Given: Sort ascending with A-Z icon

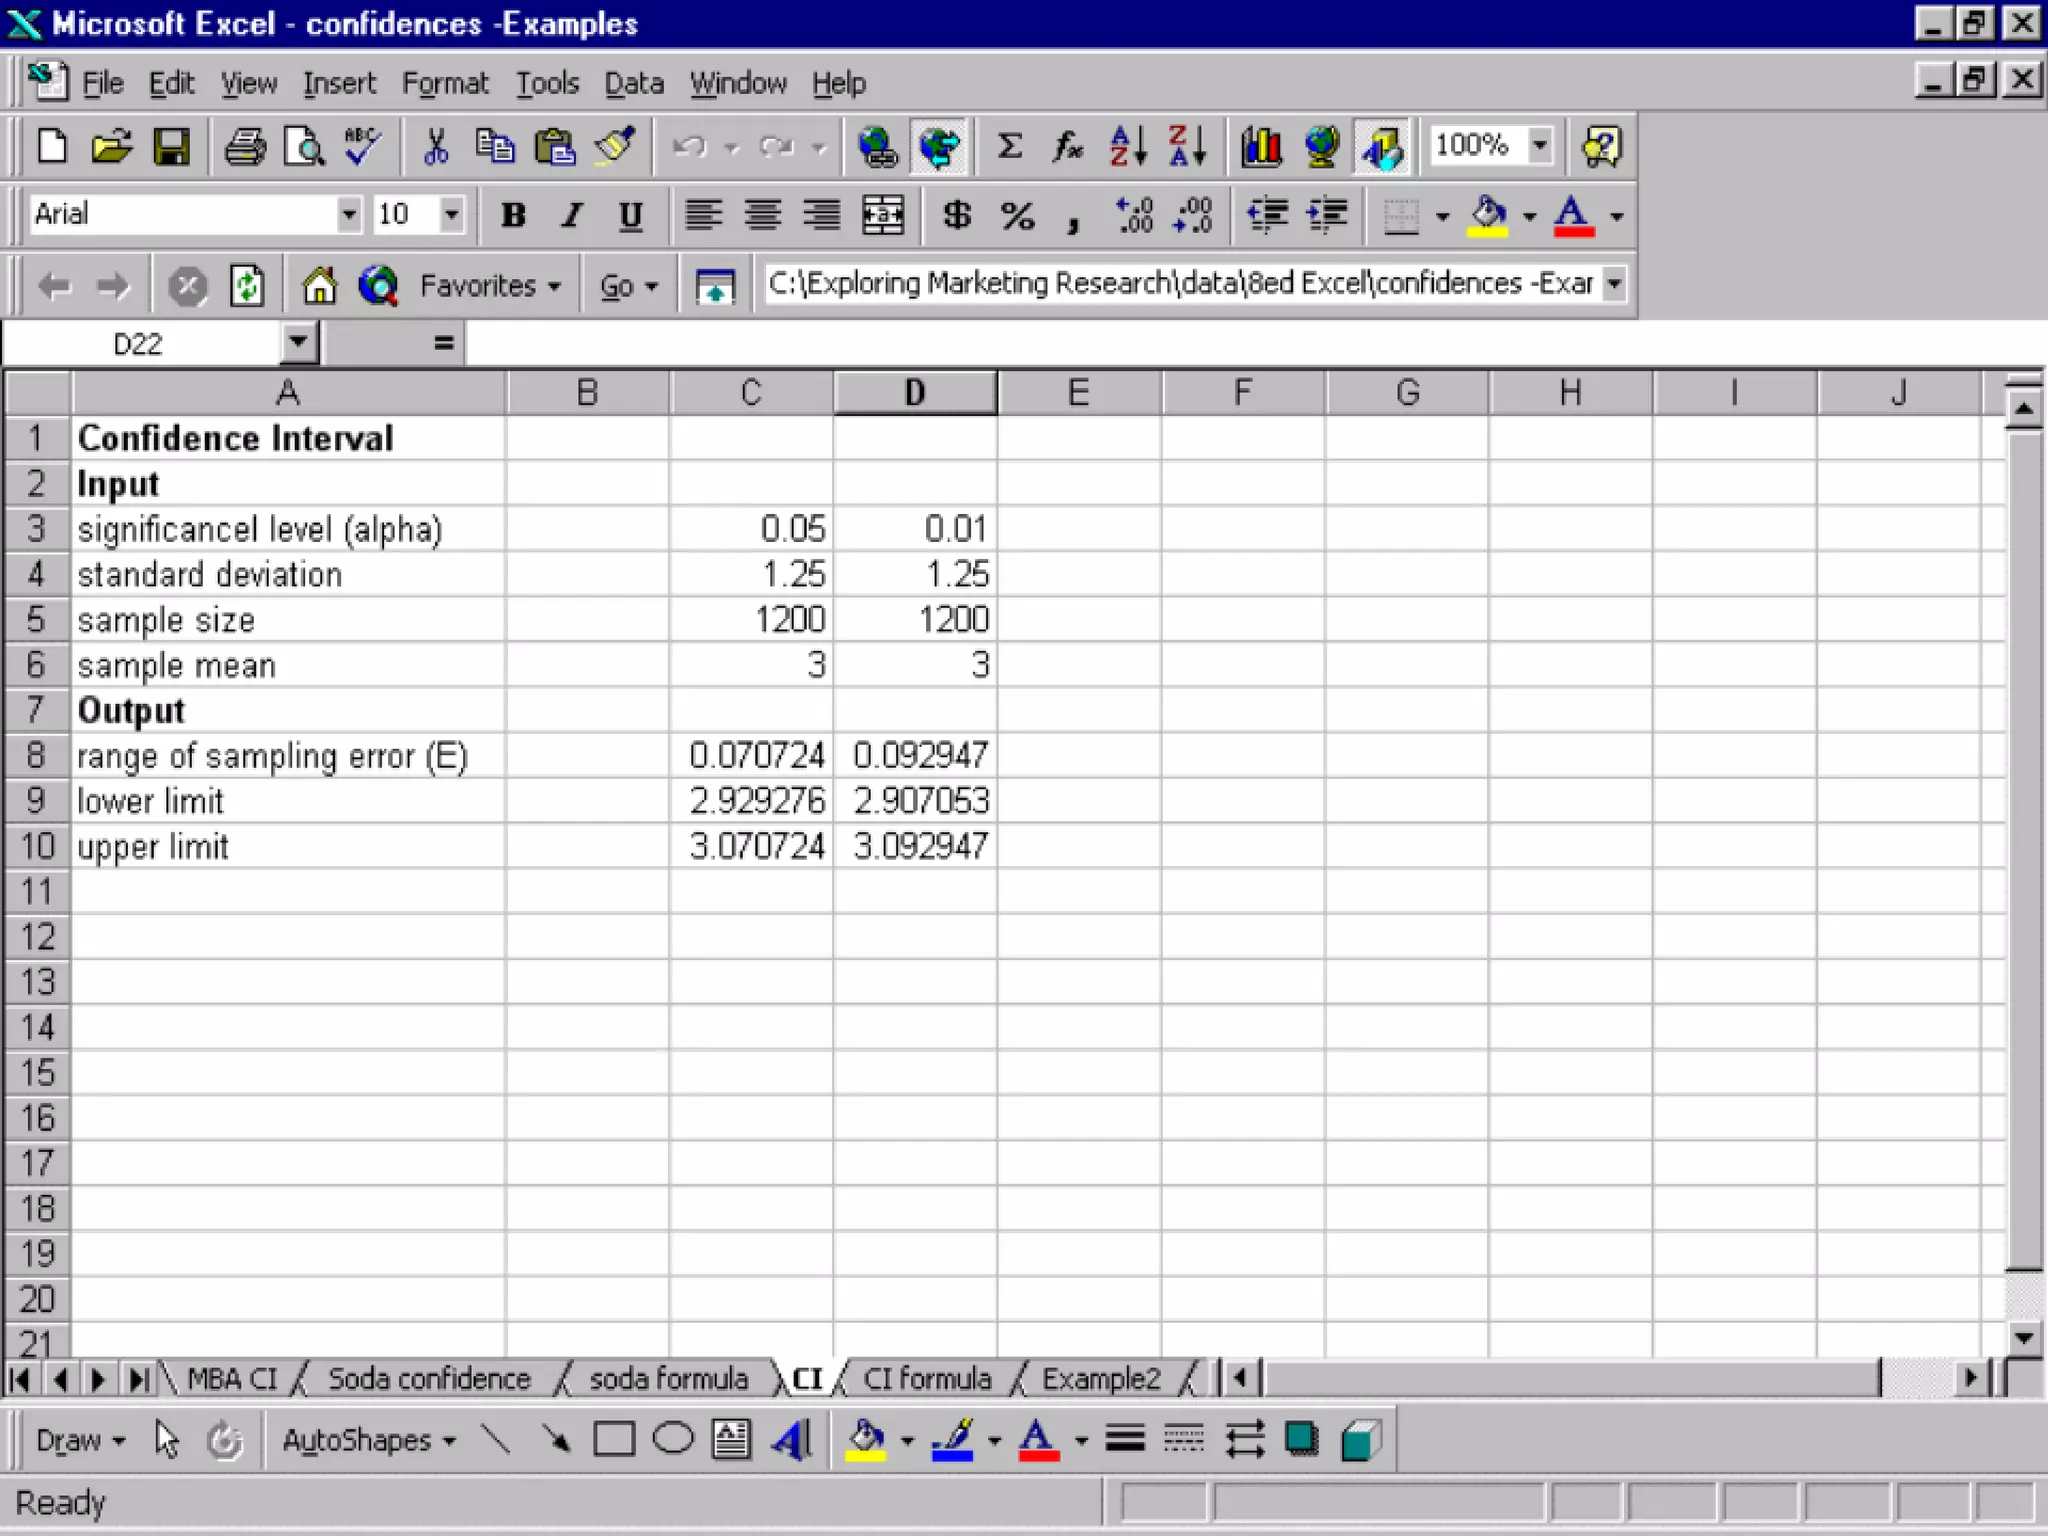Looking at the screenshot, I should [x=1127, y=147].
